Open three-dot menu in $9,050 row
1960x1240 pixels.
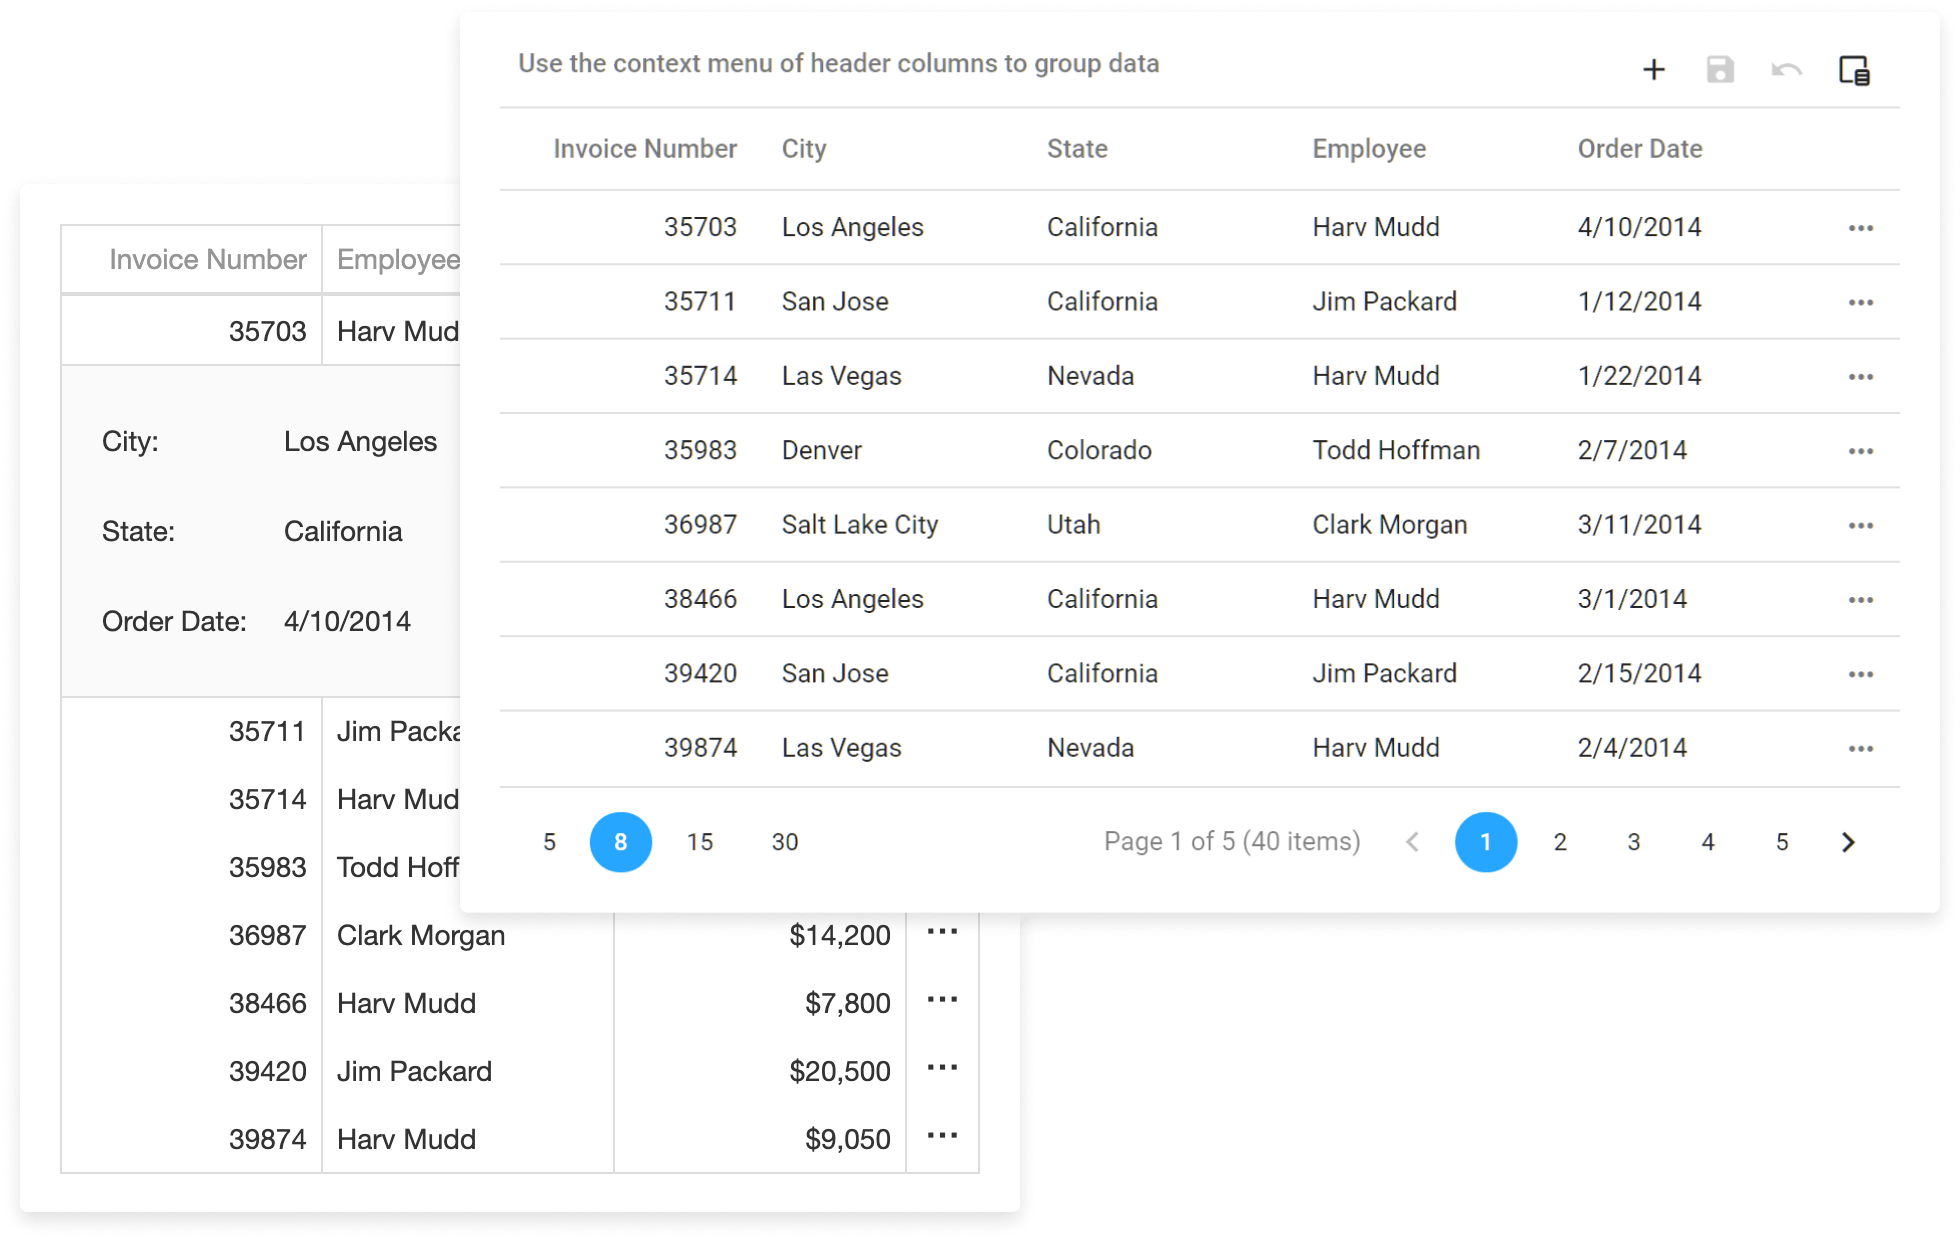(942, 1136)
